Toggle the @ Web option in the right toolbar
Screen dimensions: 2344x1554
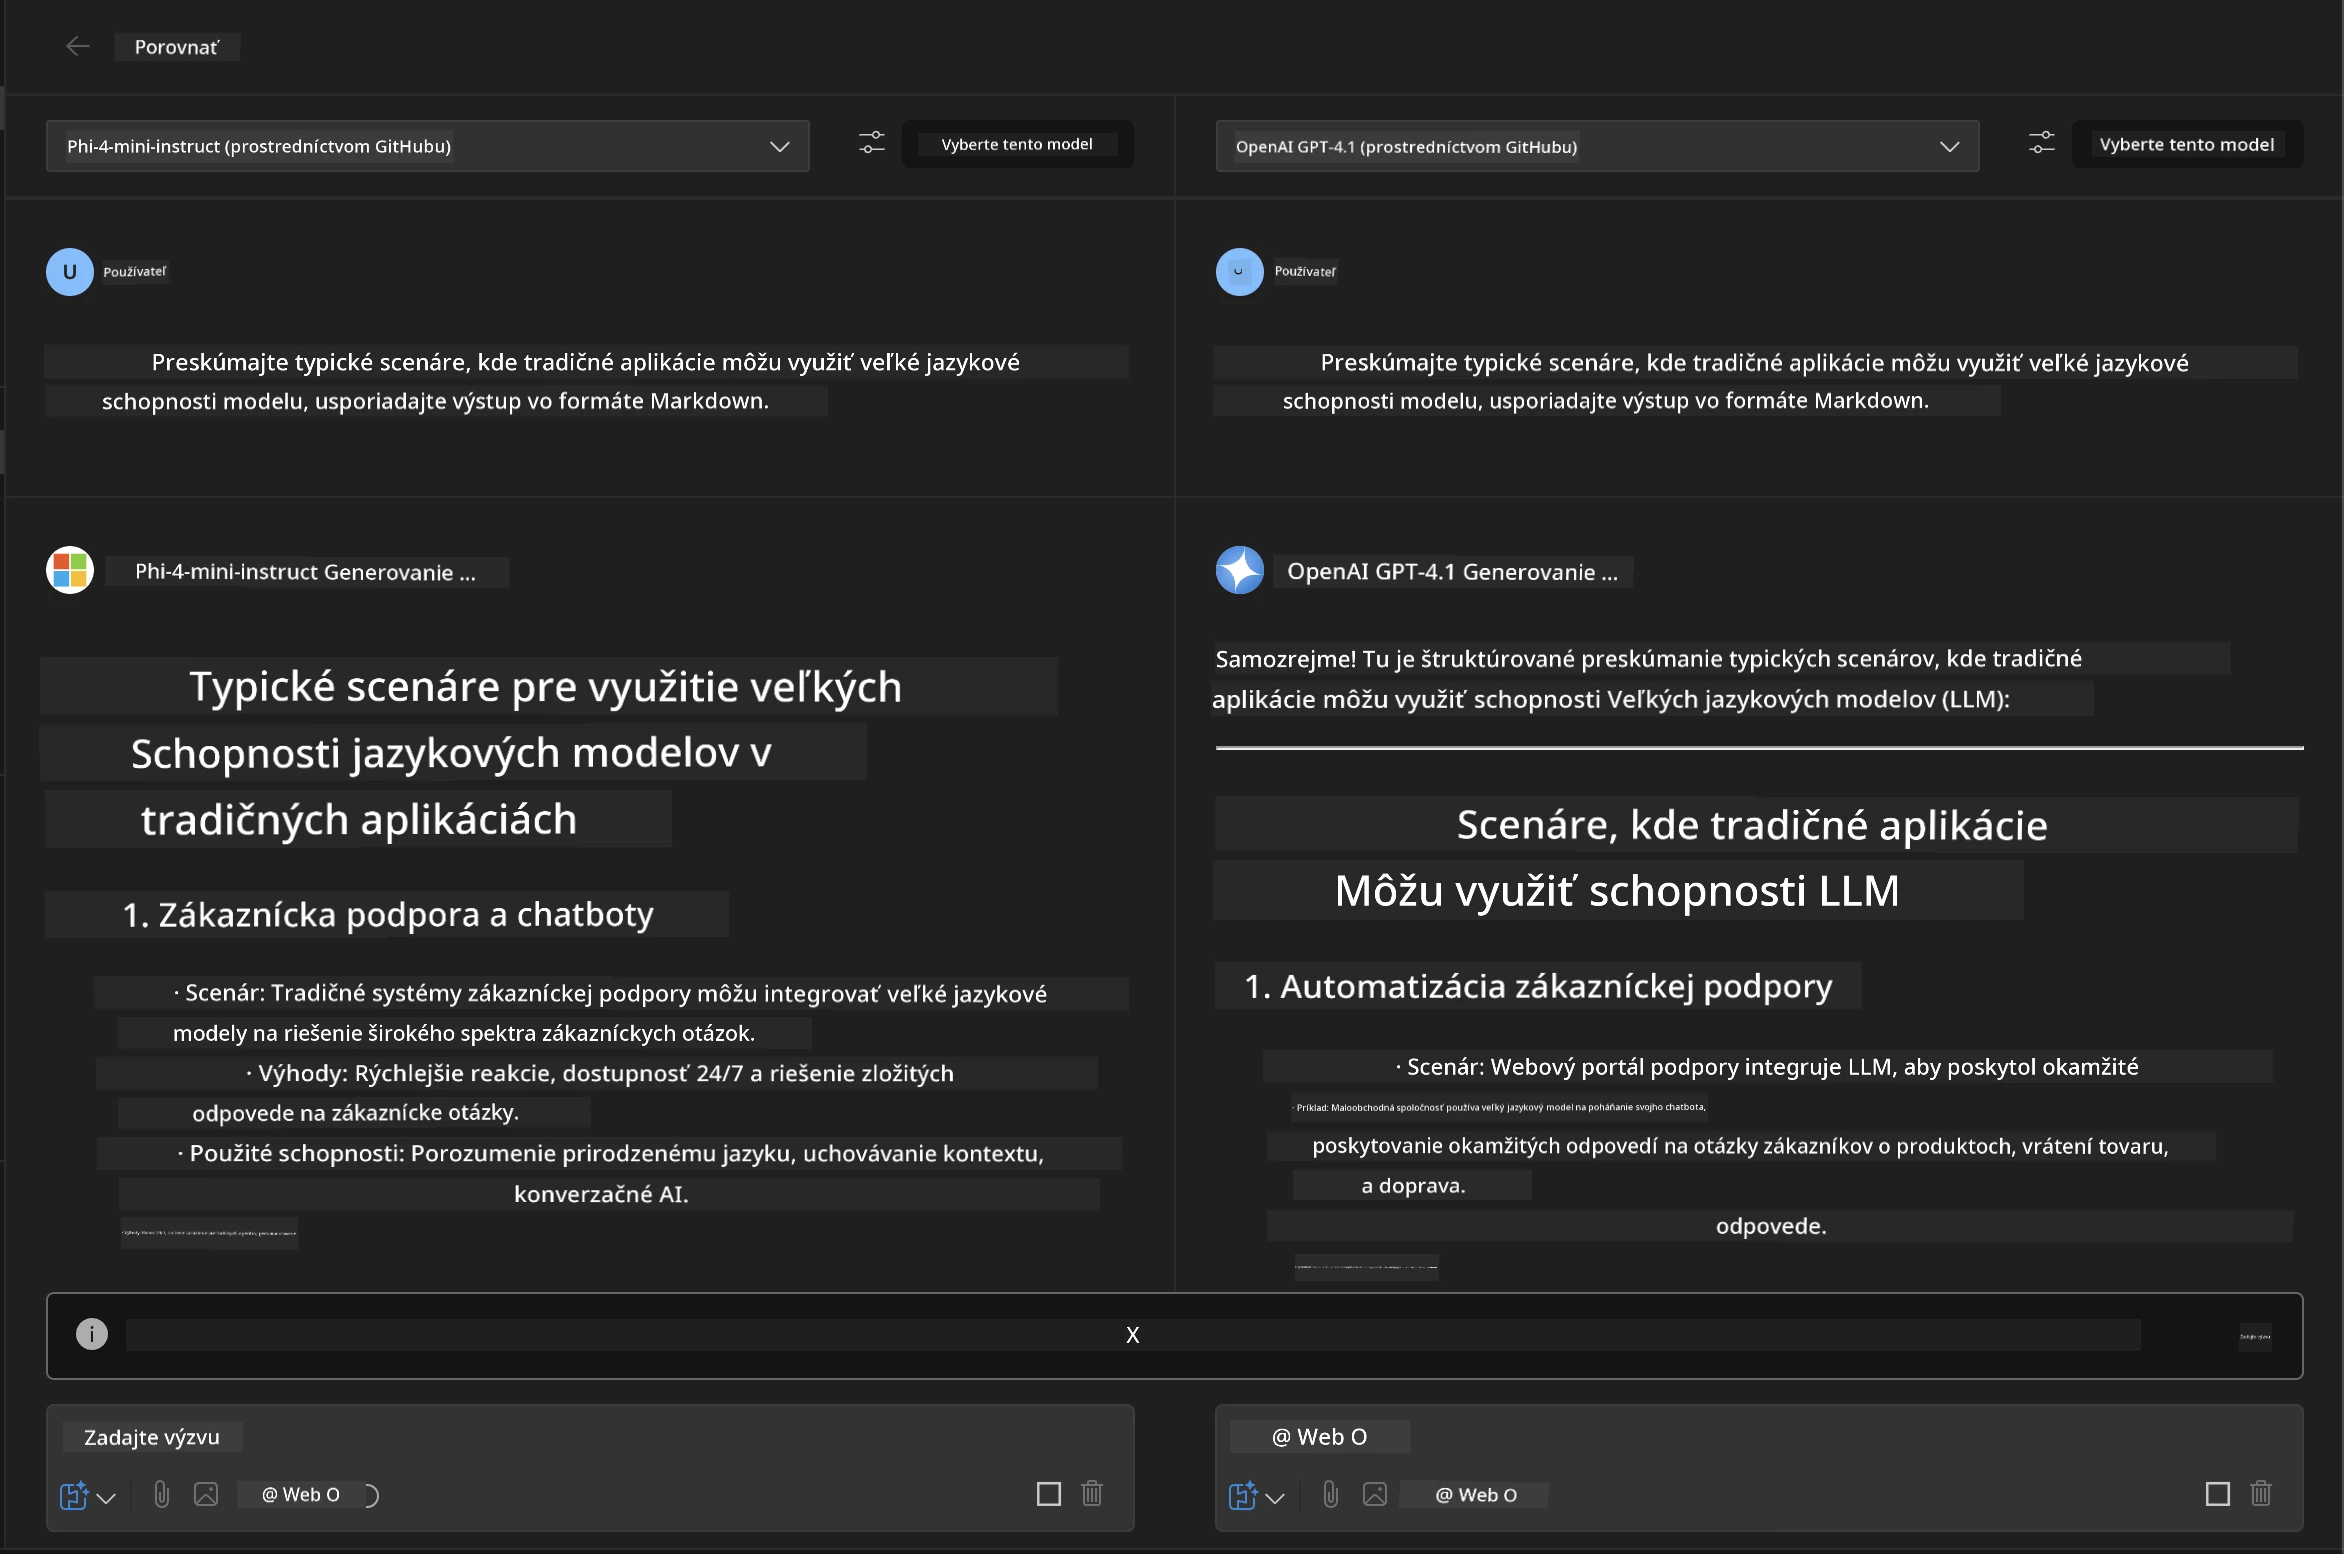[x=1476, y=1495]
